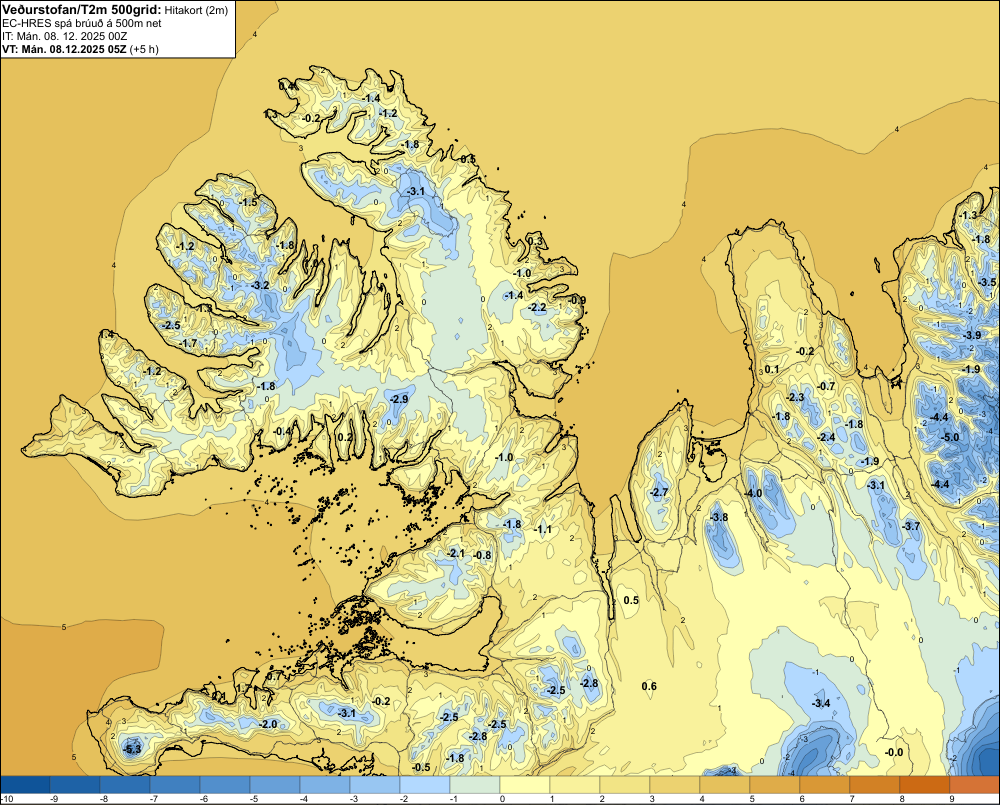The image size is (1000, 805).
Task: Click the 'Hitakort (2m)' label in the header
Action: tap(195, 10)
